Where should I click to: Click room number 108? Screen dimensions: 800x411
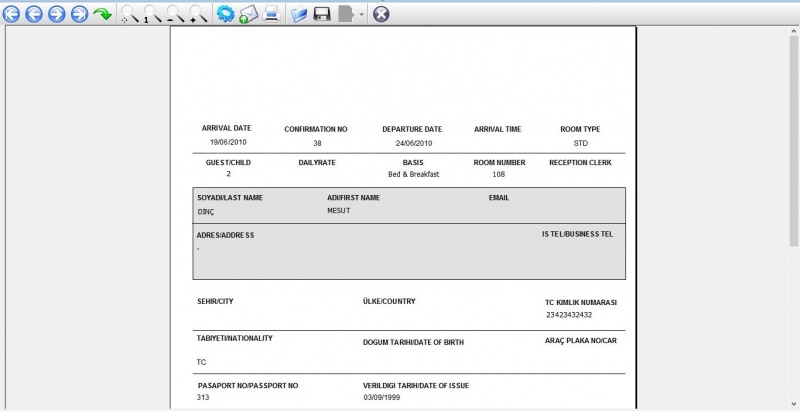499,174
